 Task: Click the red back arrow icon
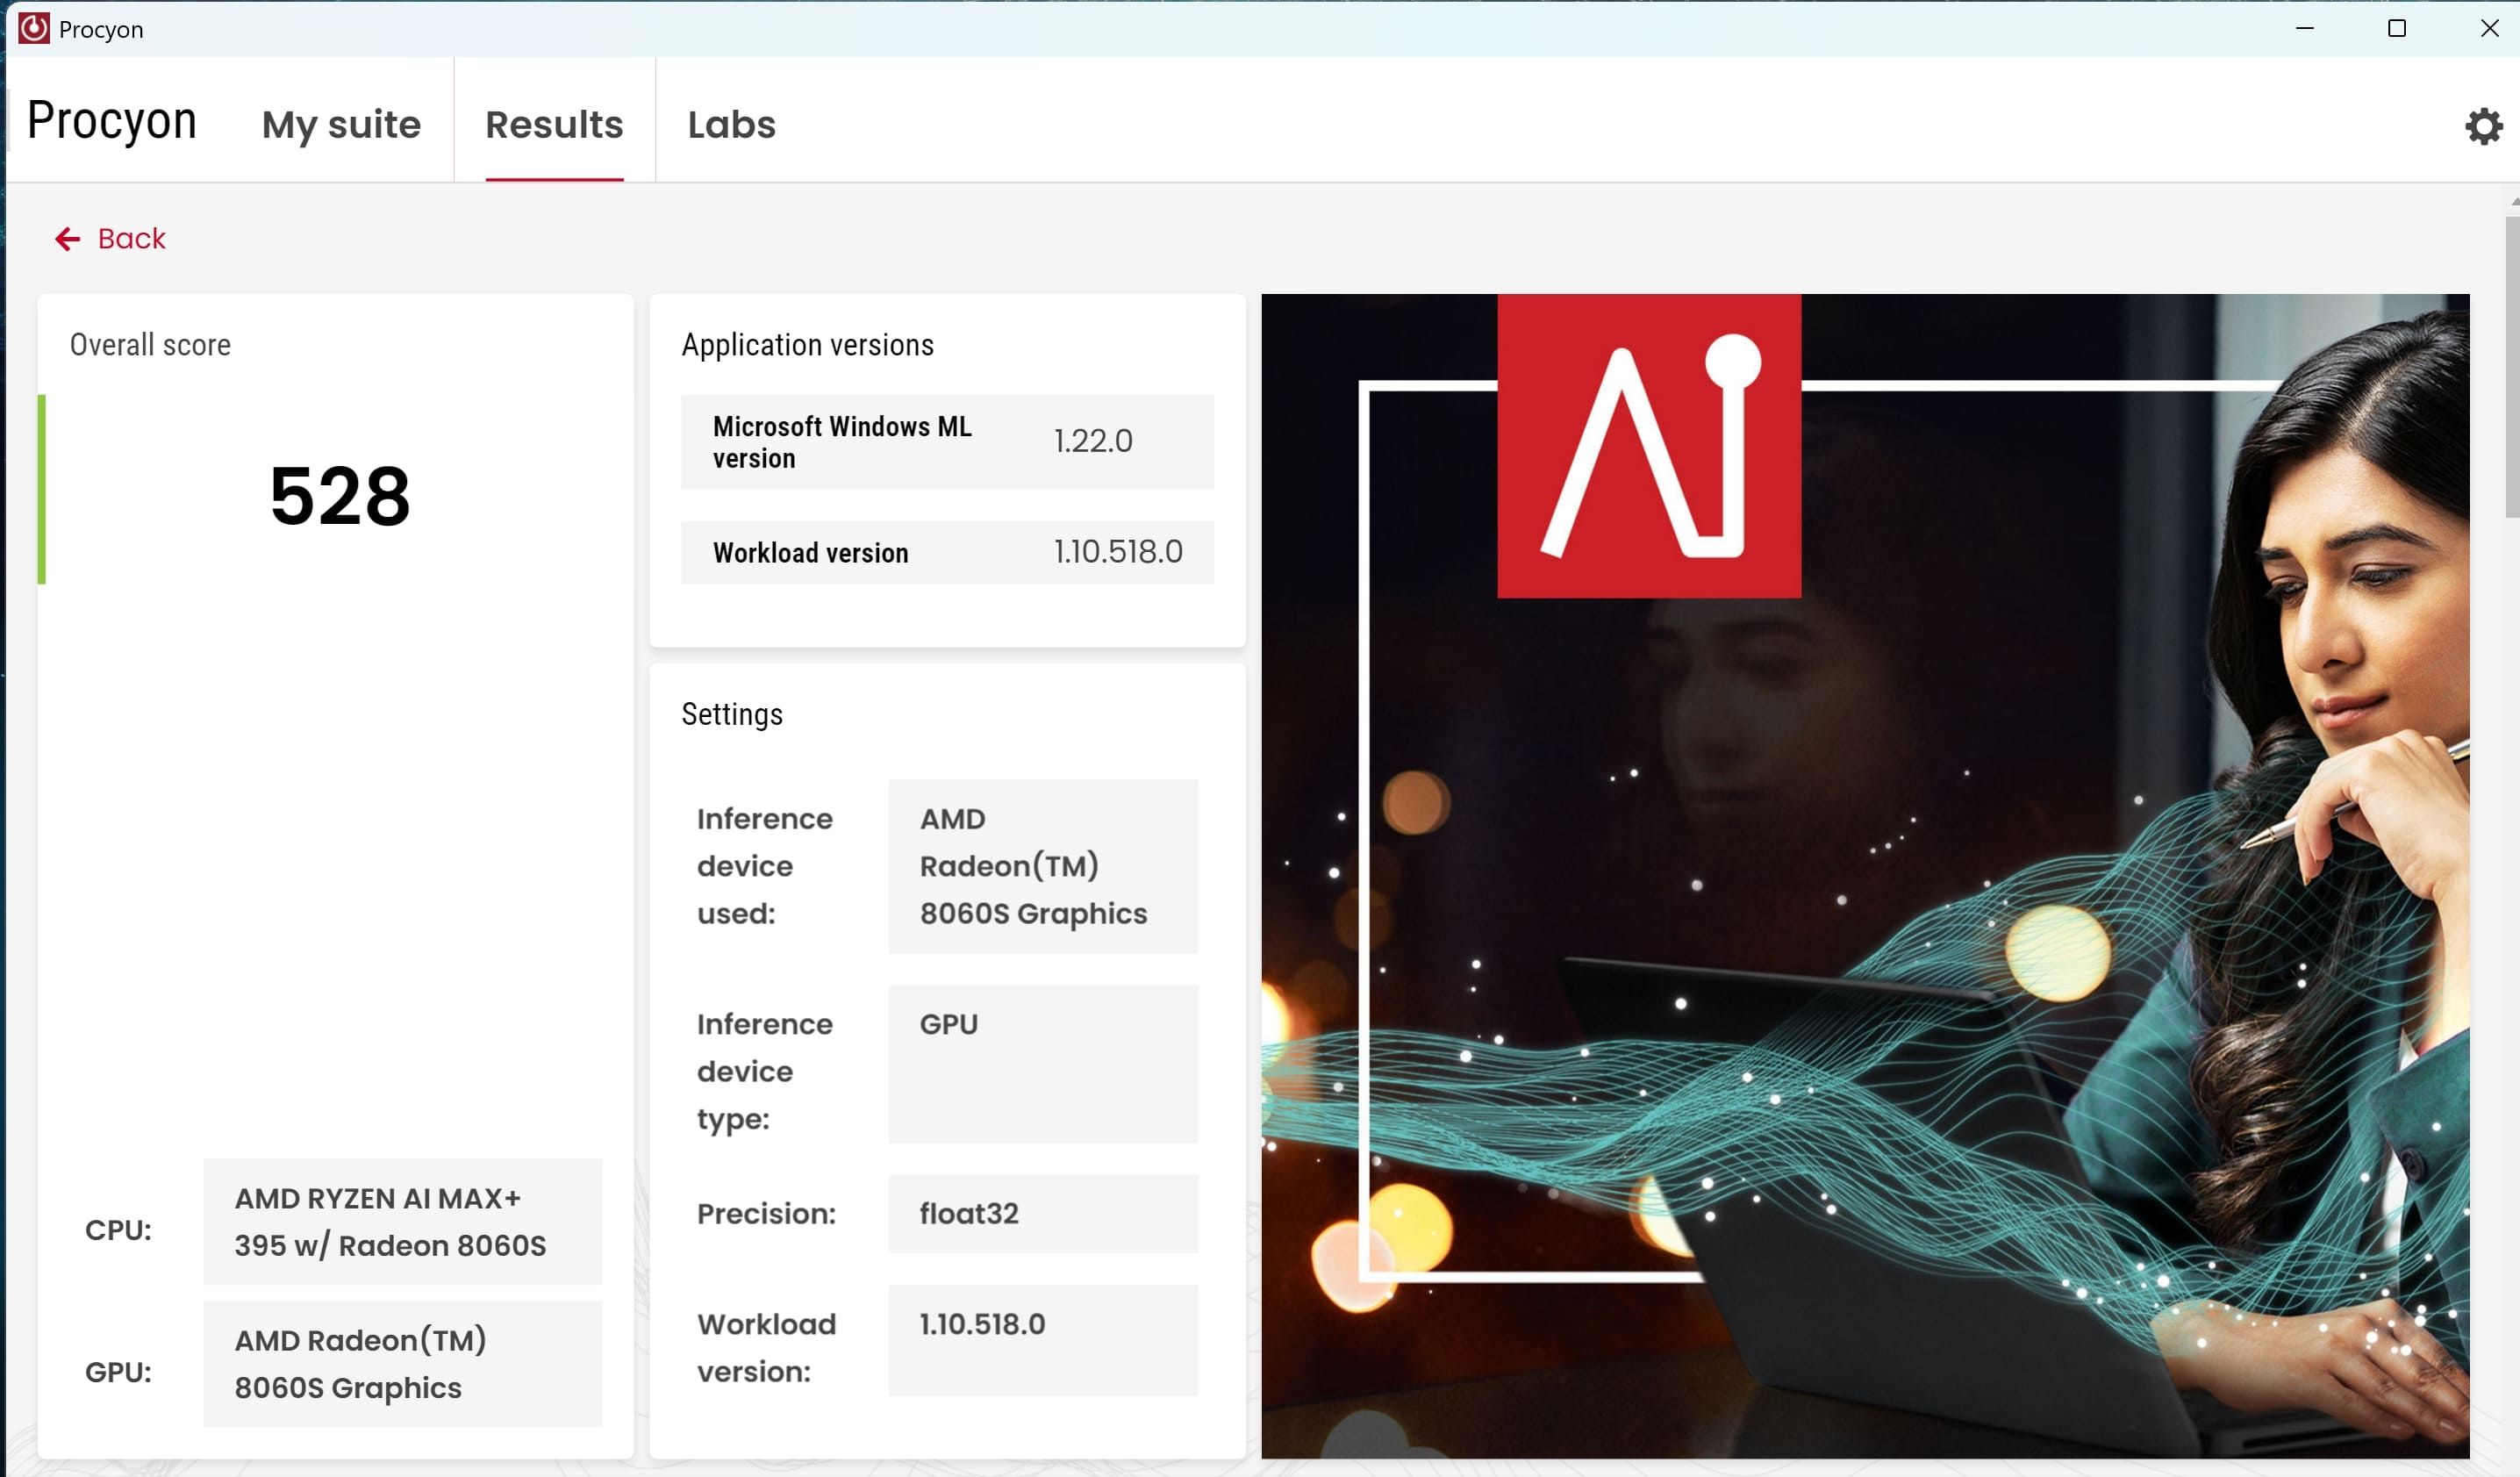click(x=67, y=239)
